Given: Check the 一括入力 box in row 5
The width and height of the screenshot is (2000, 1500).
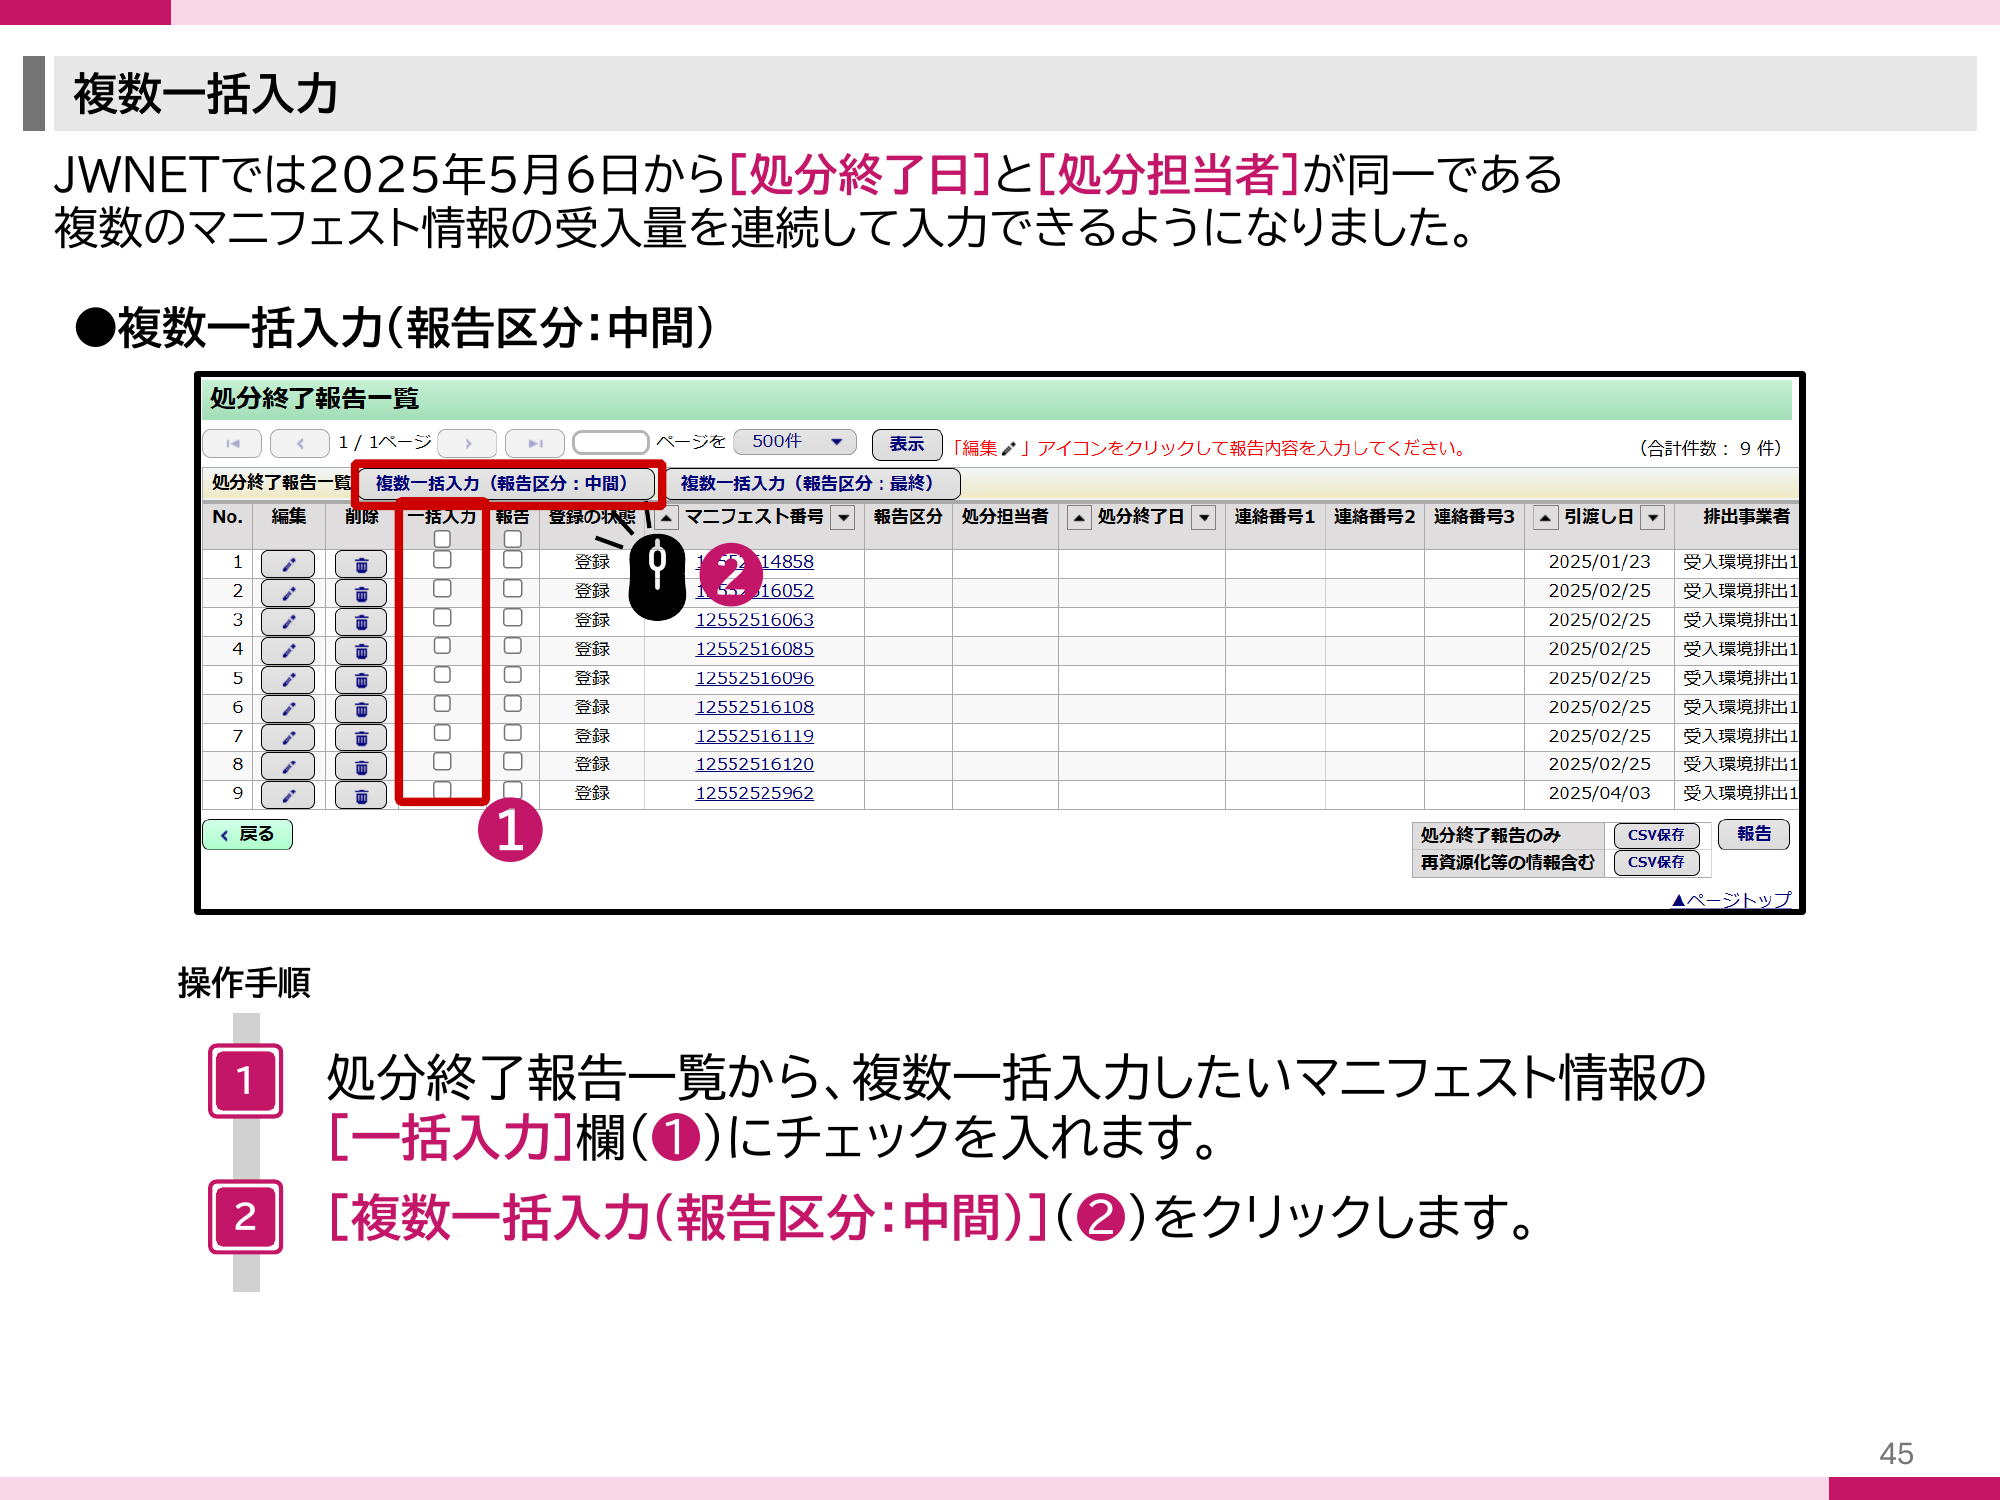Looking at the screenshot, I should (x=442, y=675).
